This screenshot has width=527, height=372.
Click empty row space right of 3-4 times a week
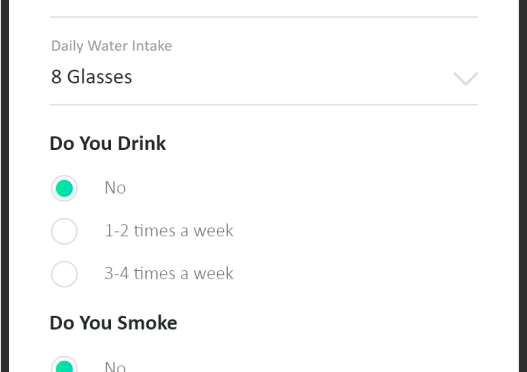[356, 274]
